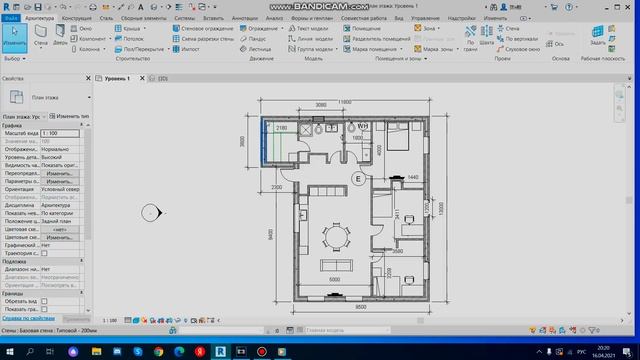Open the Файл menu
The height and width of the screenshot is (360, 640).
point(11,18)
